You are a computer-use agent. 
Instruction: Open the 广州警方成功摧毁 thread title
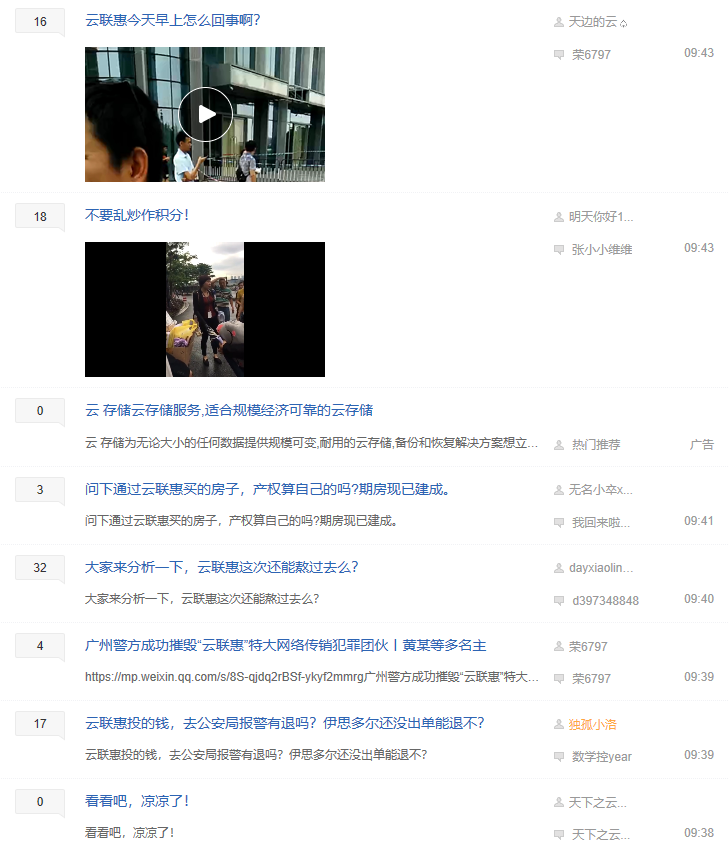coord(286,645)
